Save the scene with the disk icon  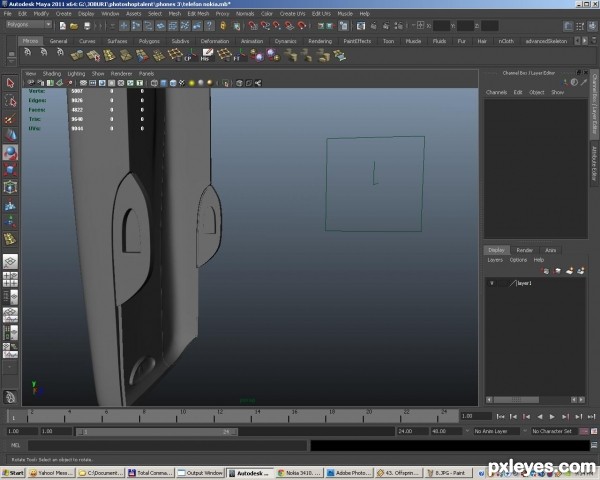point(87,26)
